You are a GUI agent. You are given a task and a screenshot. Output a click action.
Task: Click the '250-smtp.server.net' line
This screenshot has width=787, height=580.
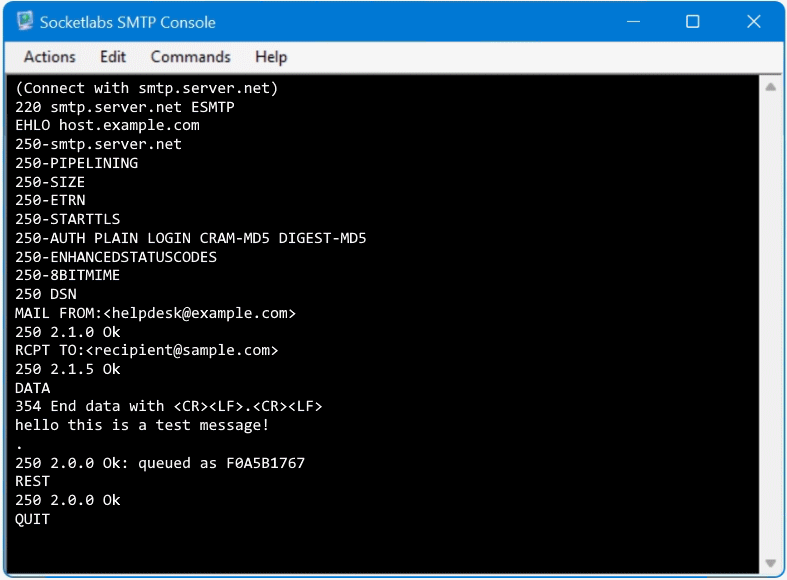point(98,144)
